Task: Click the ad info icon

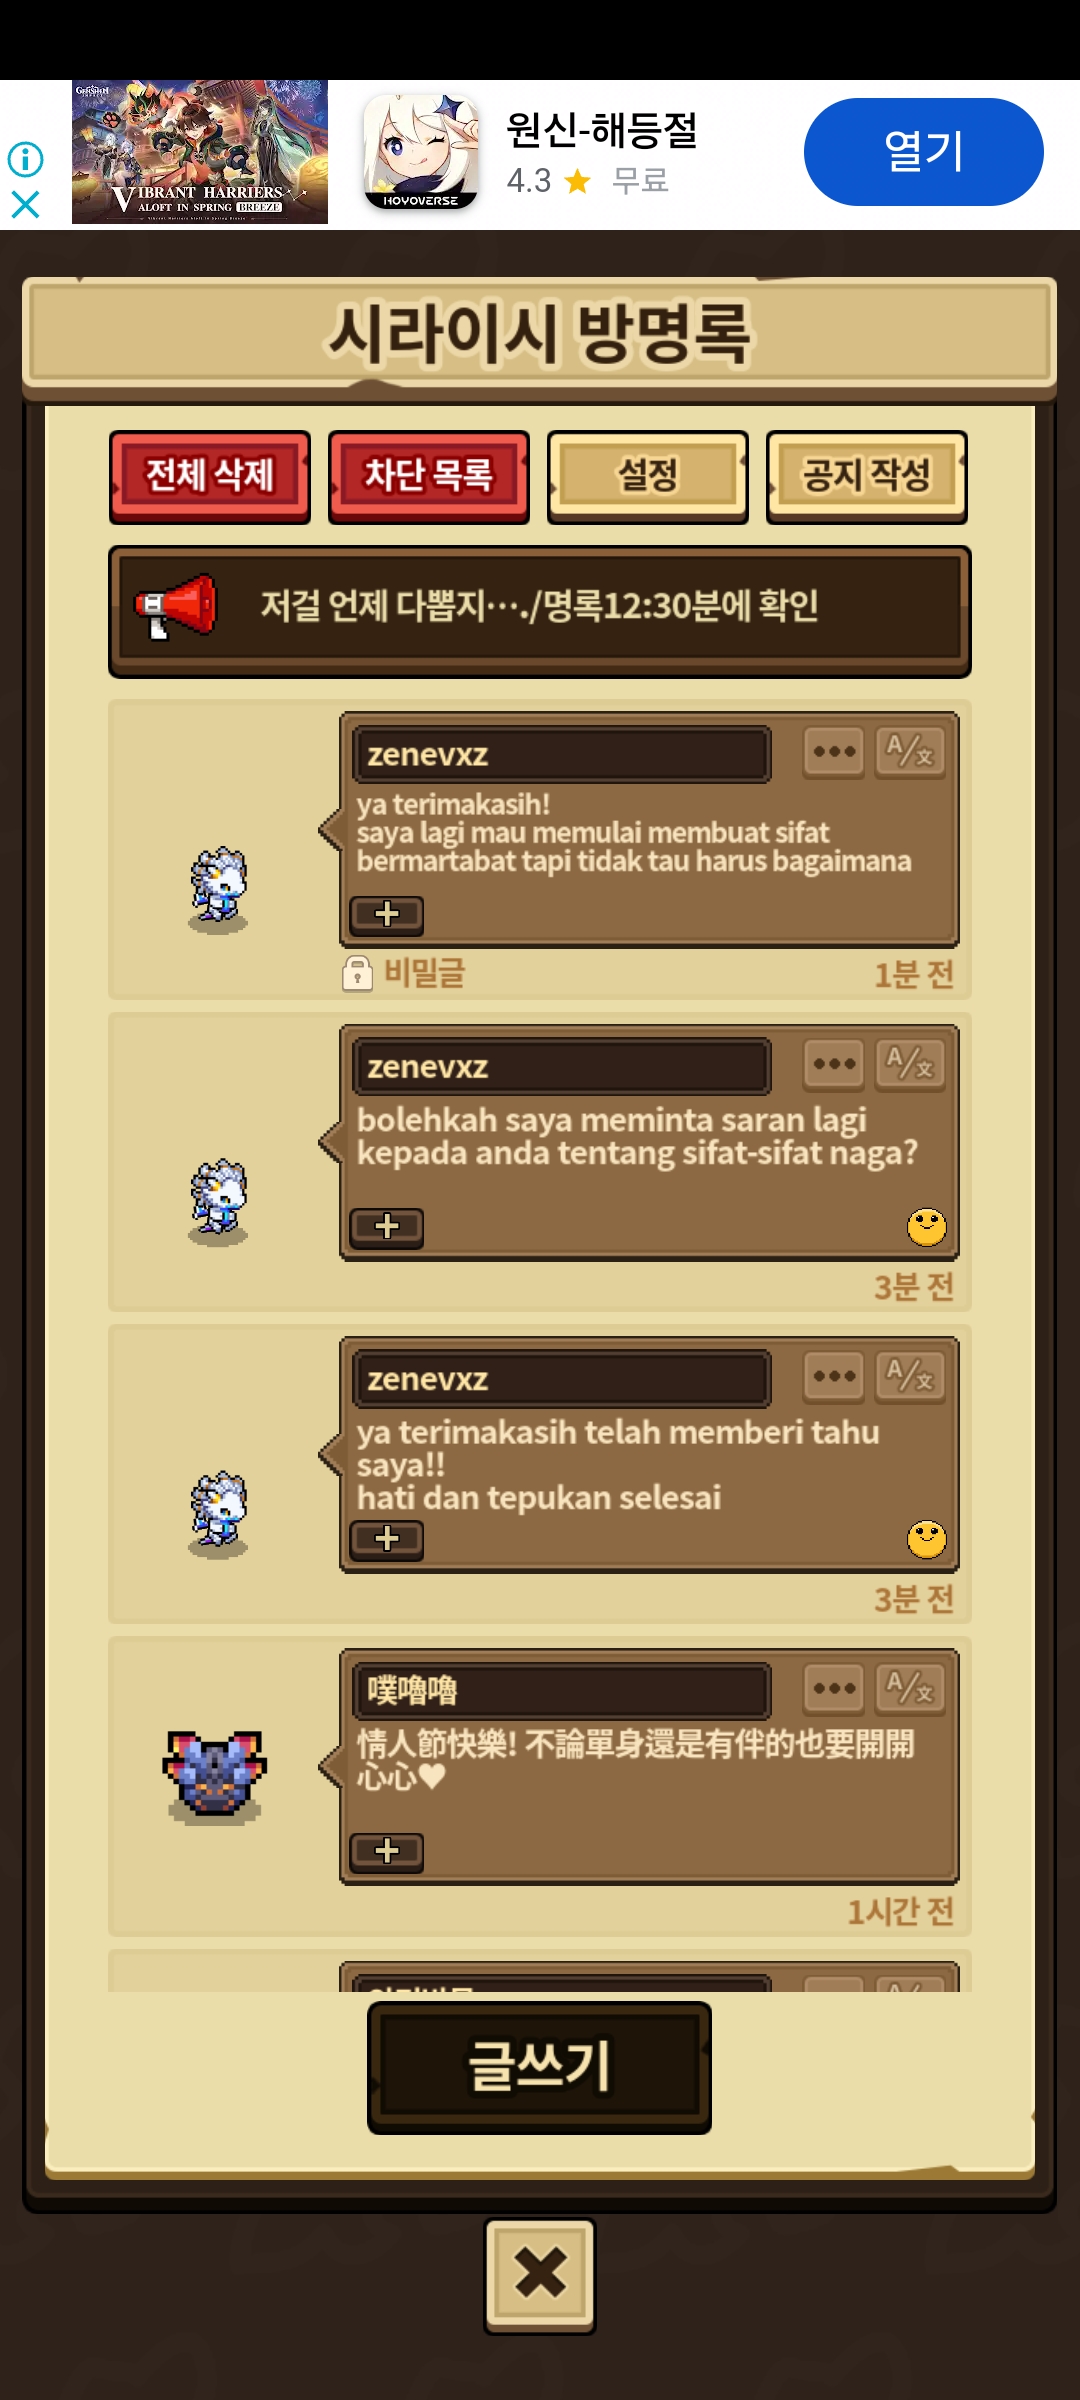Action: click(25, 159)
